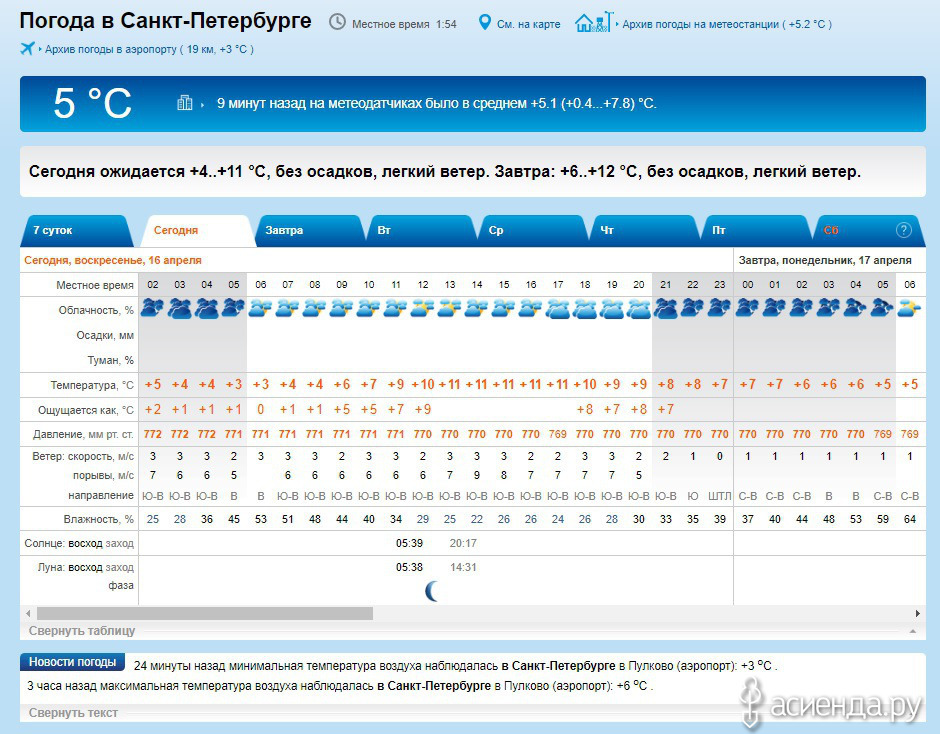
Task: Click the sunrise time 05:39
Action: [409, 543]
